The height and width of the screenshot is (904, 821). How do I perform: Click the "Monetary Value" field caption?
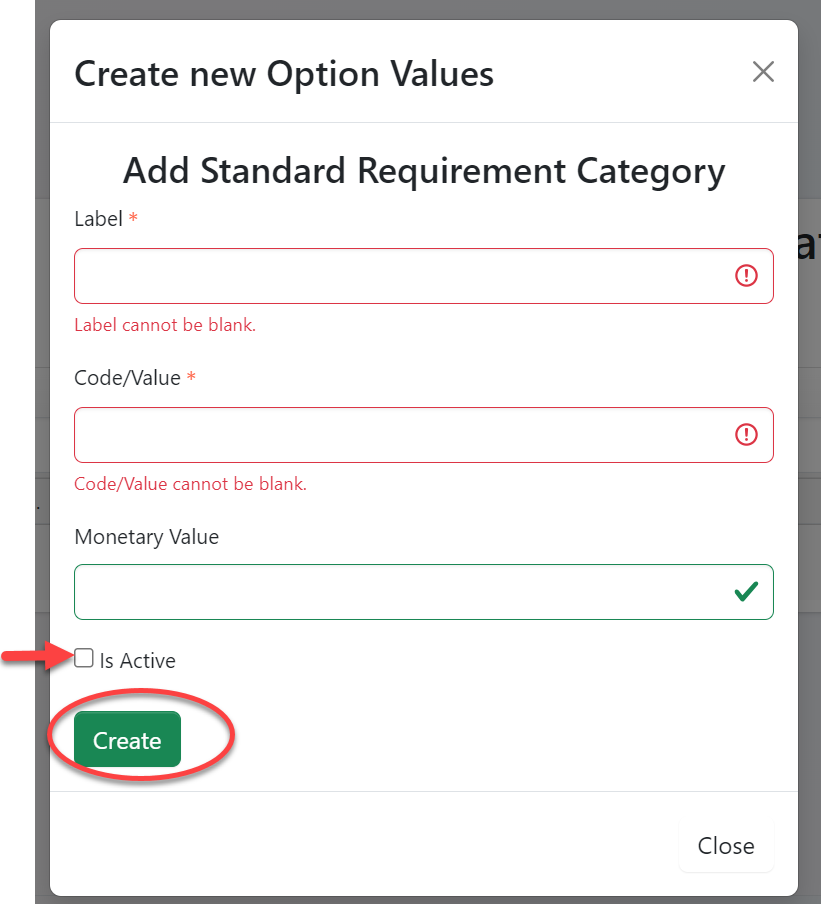point(146,537)
